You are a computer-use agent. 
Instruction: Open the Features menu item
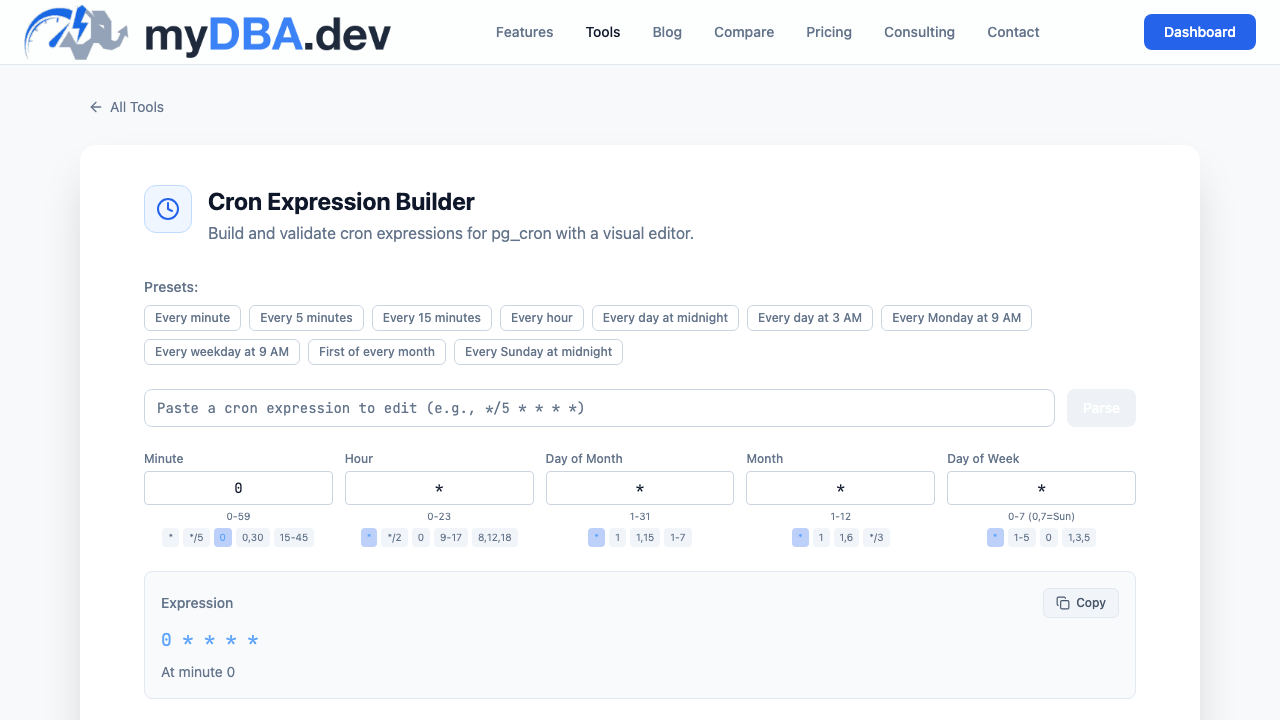click(x=524, y=32)
